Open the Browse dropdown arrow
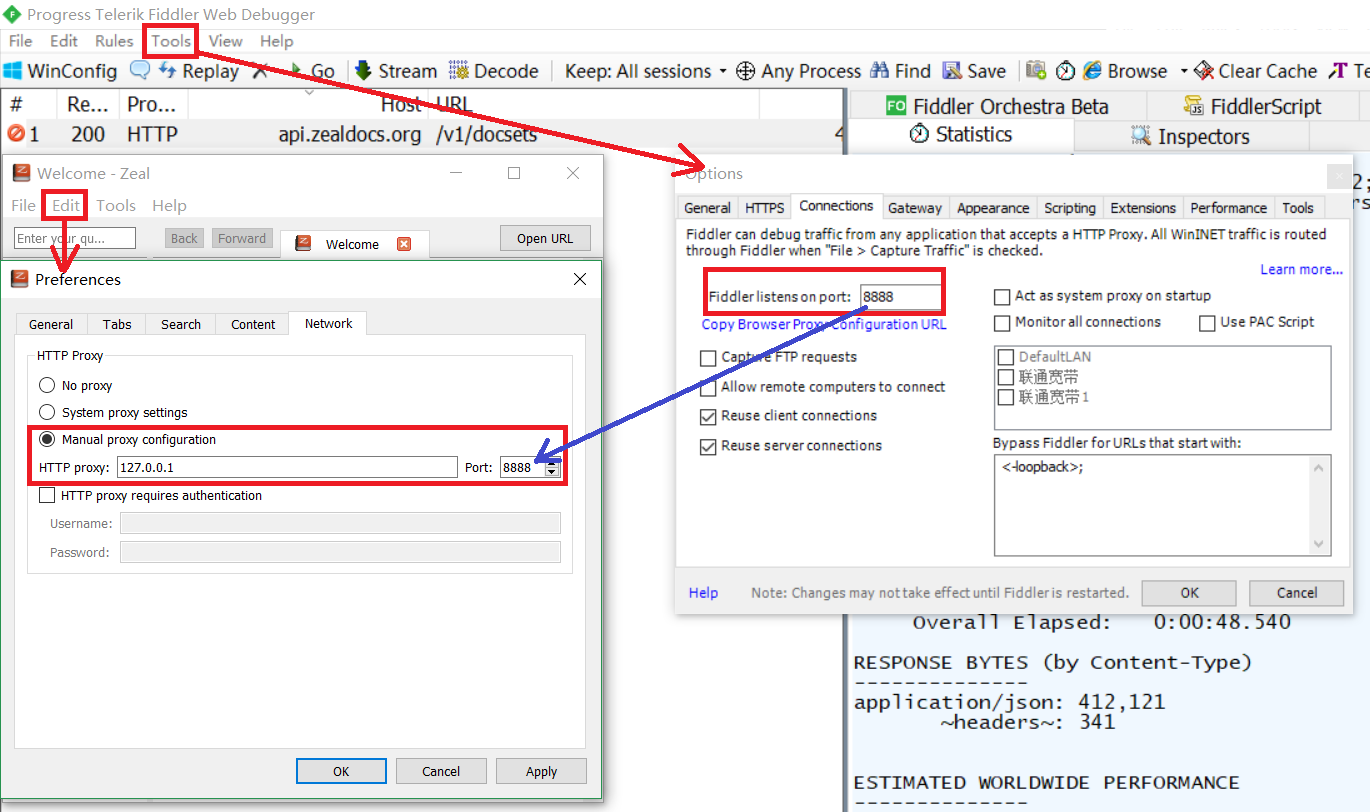 [x=1184, y=71]
